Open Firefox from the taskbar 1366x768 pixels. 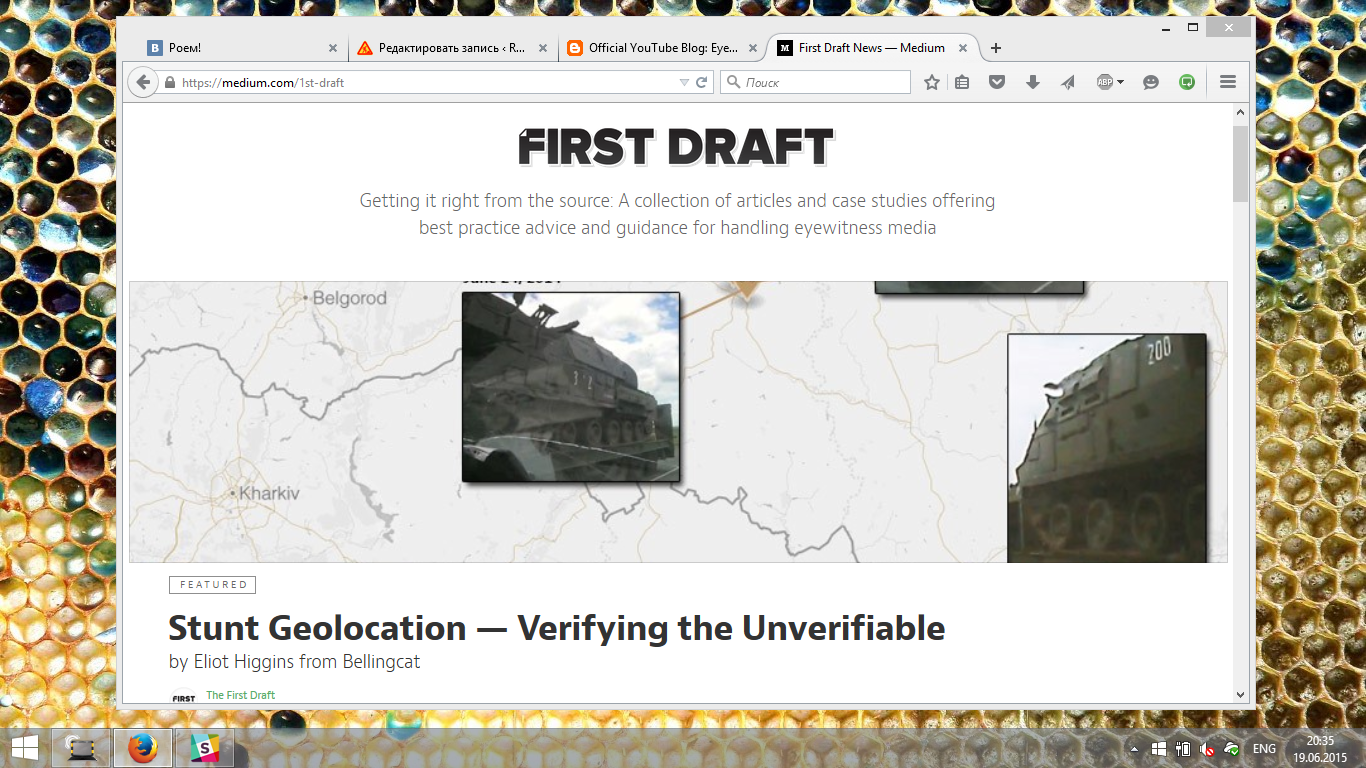[x=143, y=748]
